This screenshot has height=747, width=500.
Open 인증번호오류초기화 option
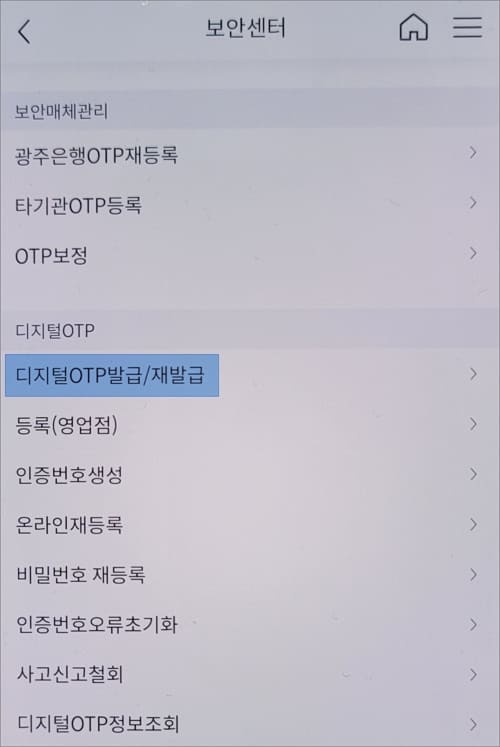[250, 625]
